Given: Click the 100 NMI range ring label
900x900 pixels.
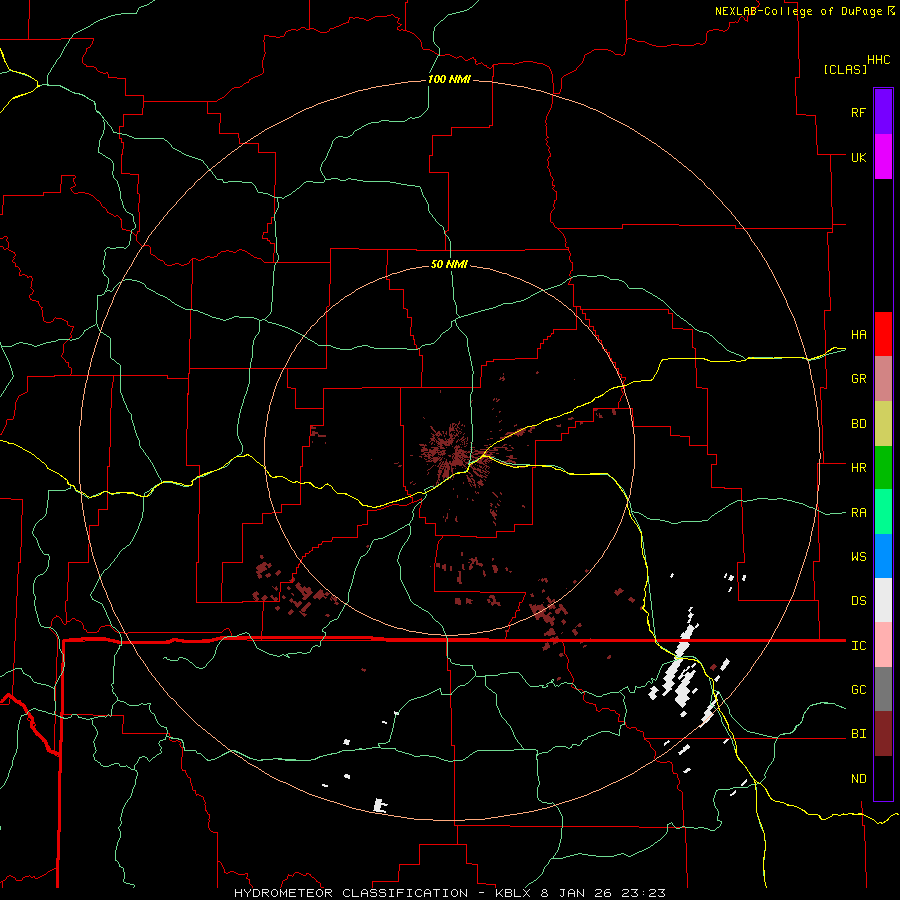Looking at the screenshot, I should [x=449, y=79].
